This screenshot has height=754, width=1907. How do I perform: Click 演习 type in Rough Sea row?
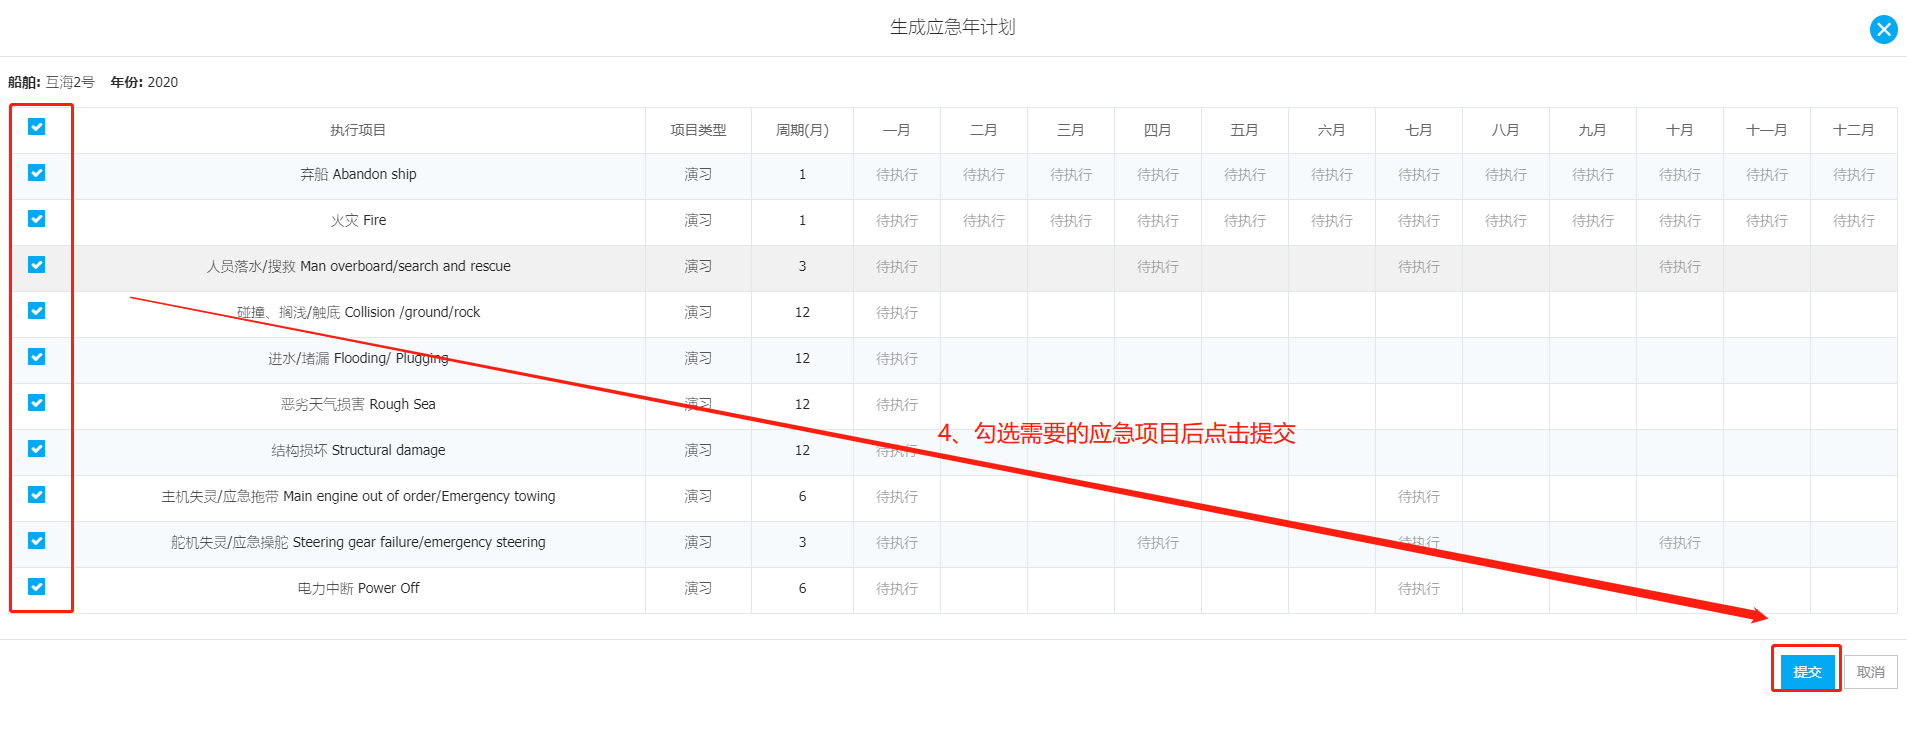pyautogui.click(x=698, y=404)
